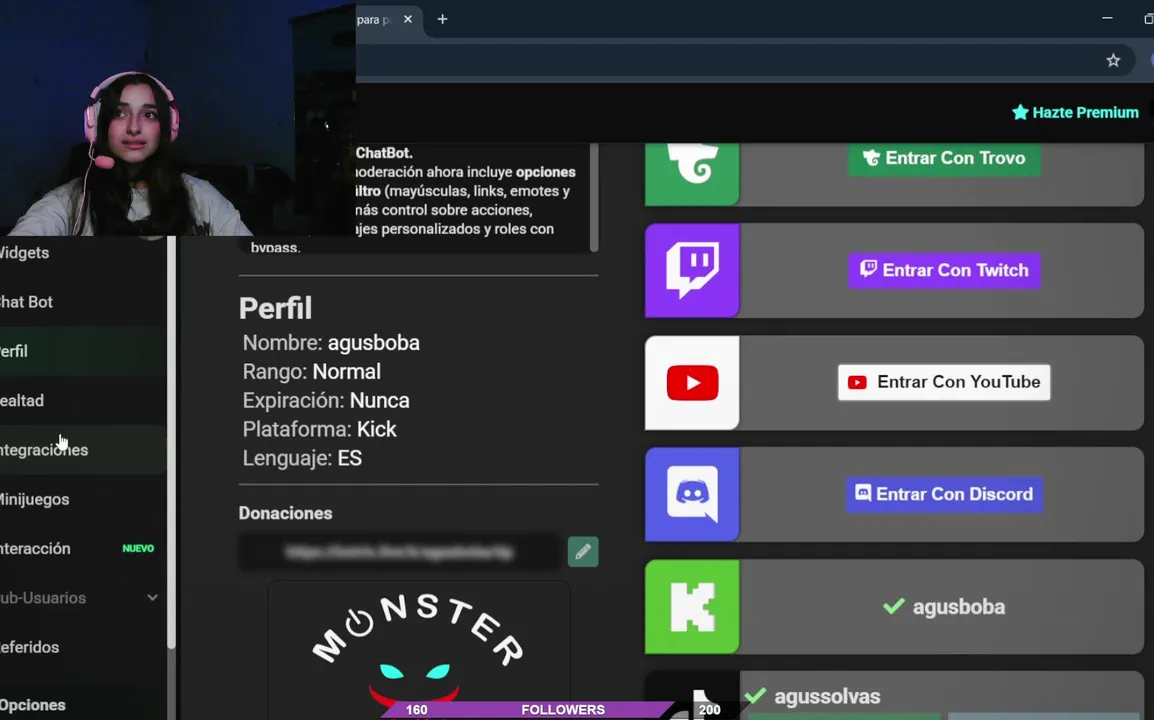Open the Integraciones sidebar item
1154x720 pixels.
point(83,450)
